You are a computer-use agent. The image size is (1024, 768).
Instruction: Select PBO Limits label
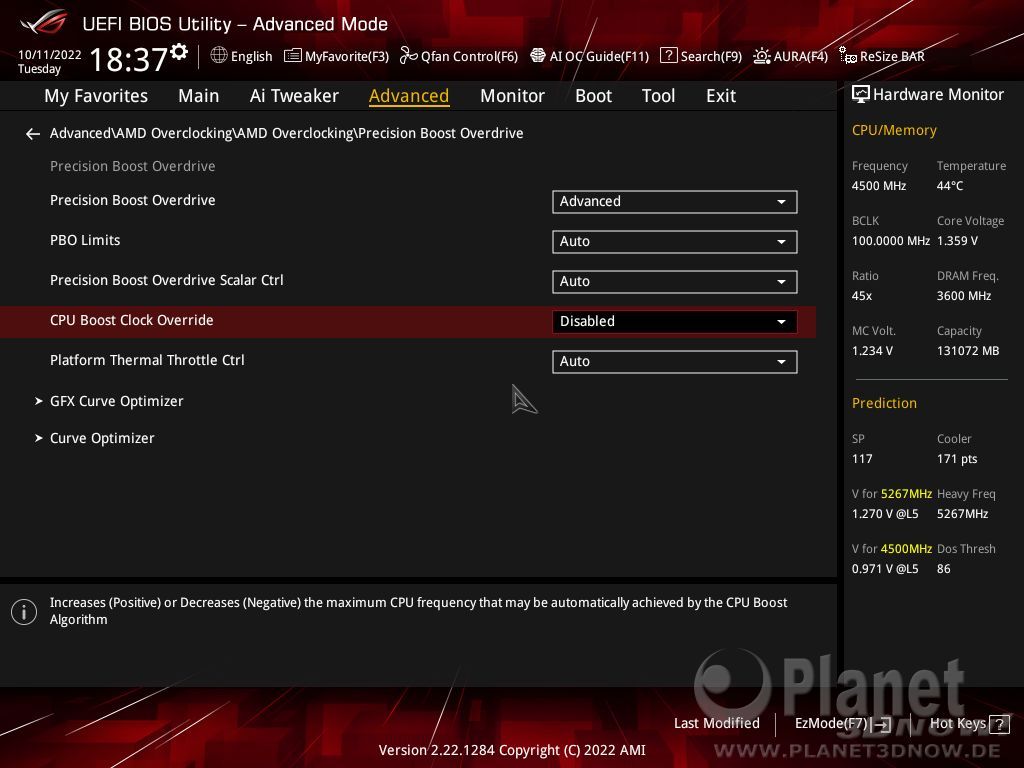click(85, 240)
